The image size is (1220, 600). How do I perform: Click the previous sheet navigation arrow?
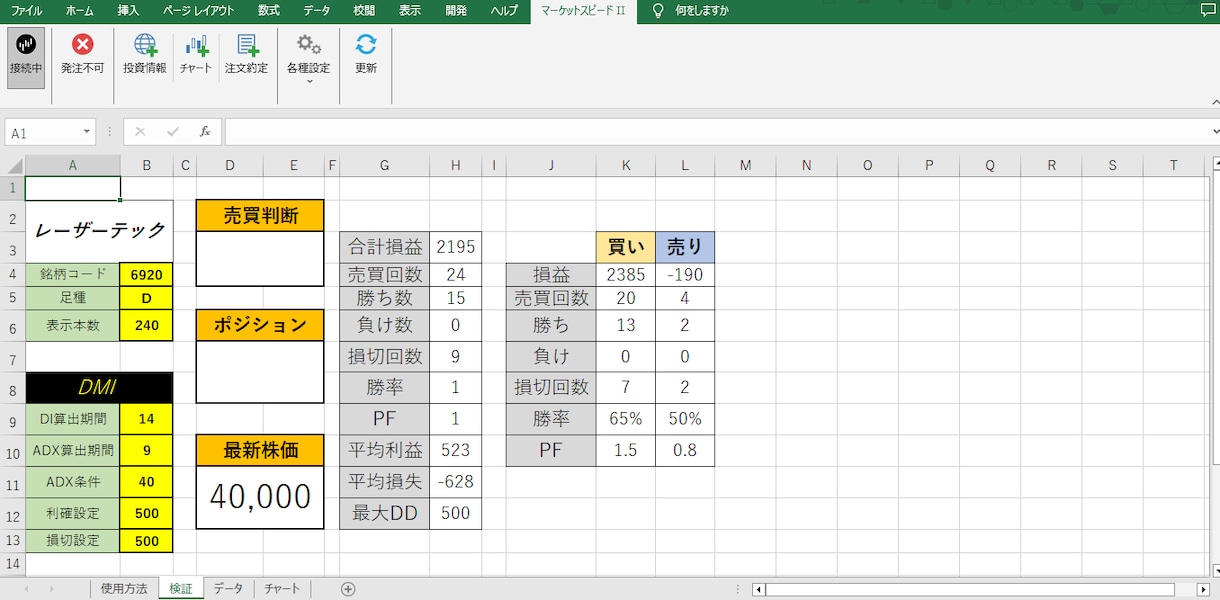(26, 589)
